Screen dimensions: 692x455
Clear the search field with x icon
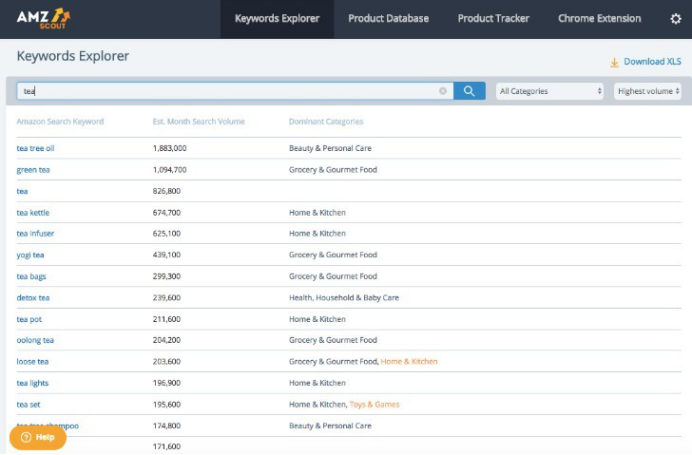(443, 91)
